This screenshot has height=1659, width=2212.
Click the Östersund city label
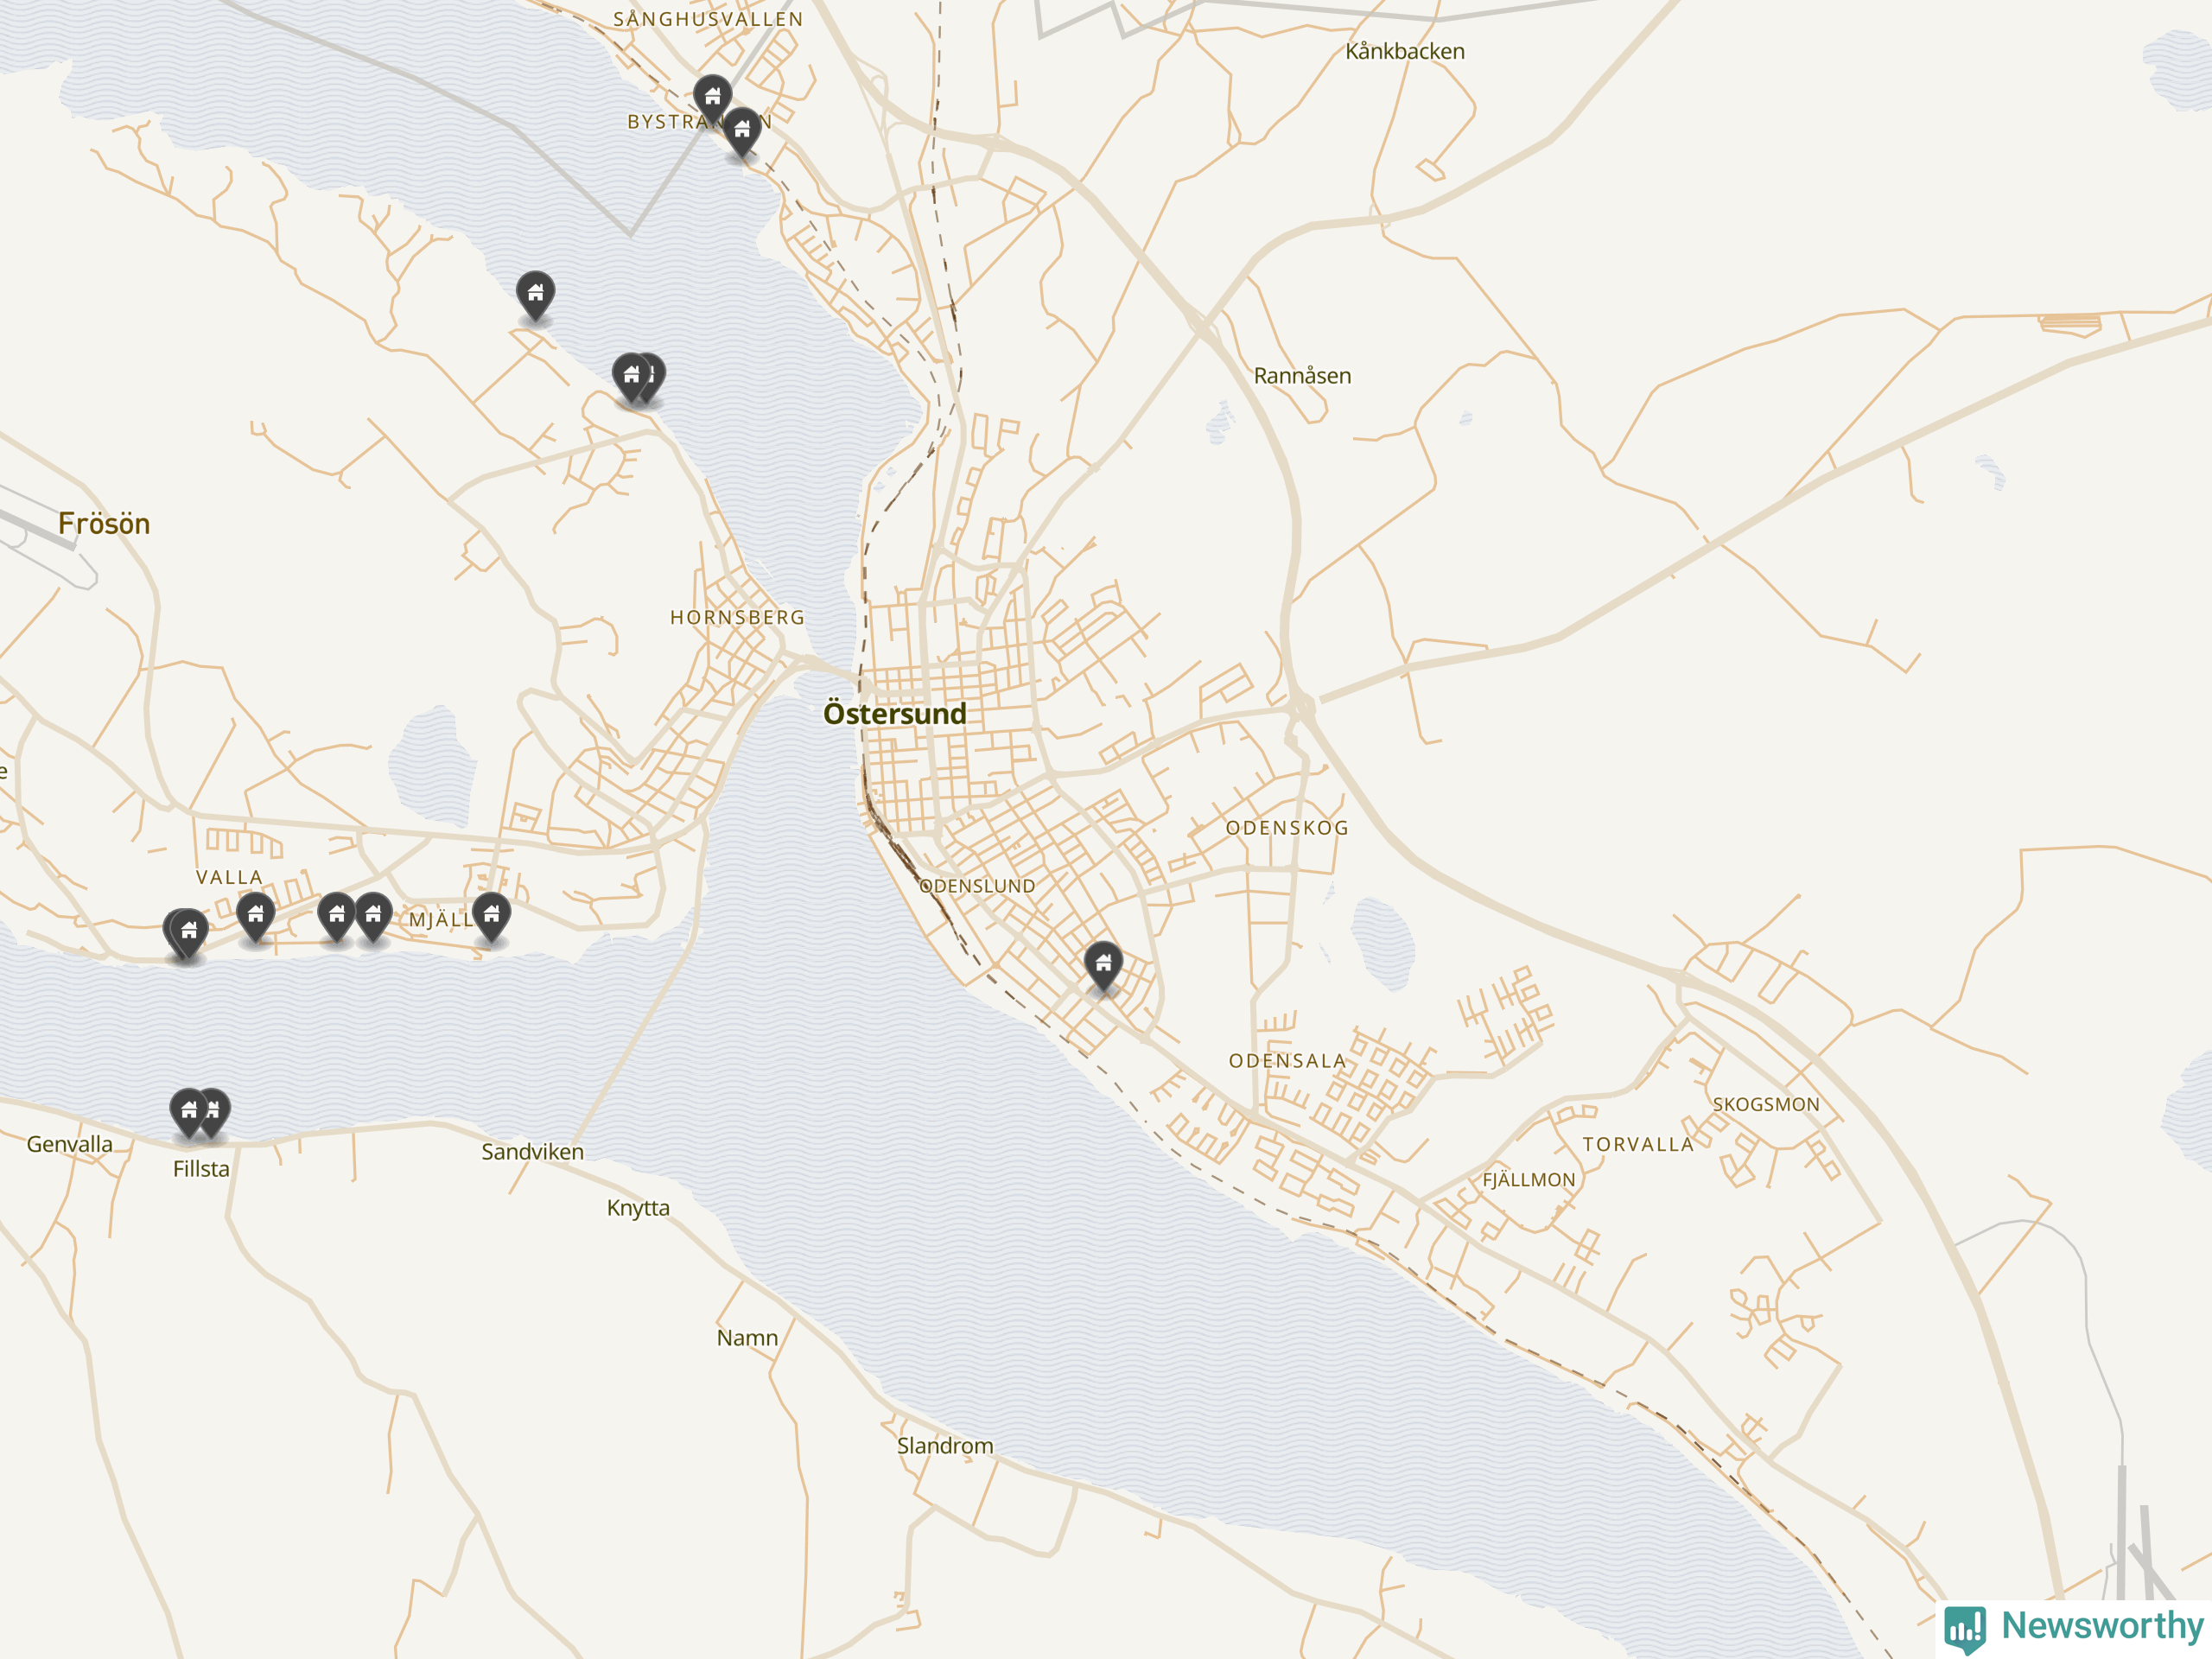click(895, 713)
